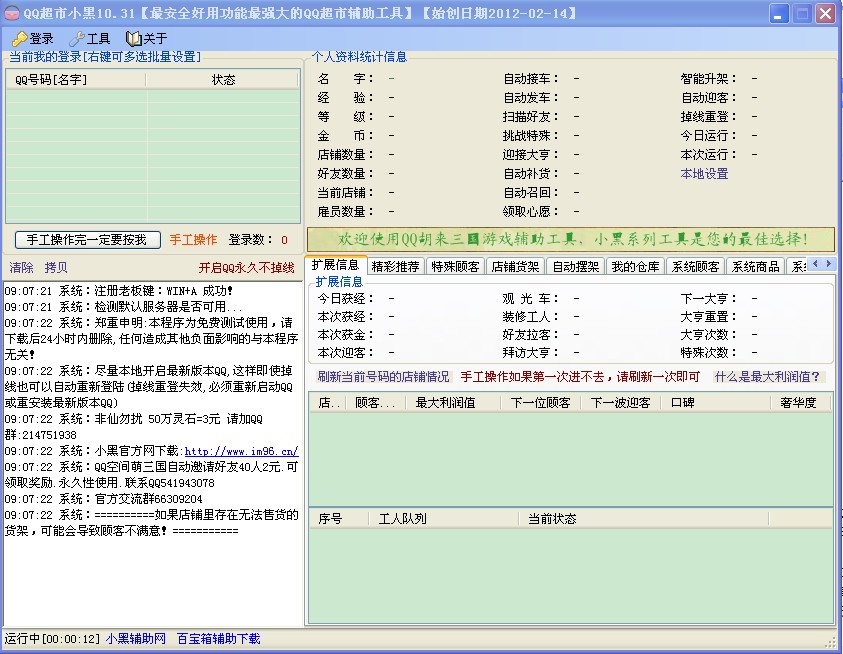Click the 最大利润值 column header
The image size is (843, 654).
click(455, 402)
